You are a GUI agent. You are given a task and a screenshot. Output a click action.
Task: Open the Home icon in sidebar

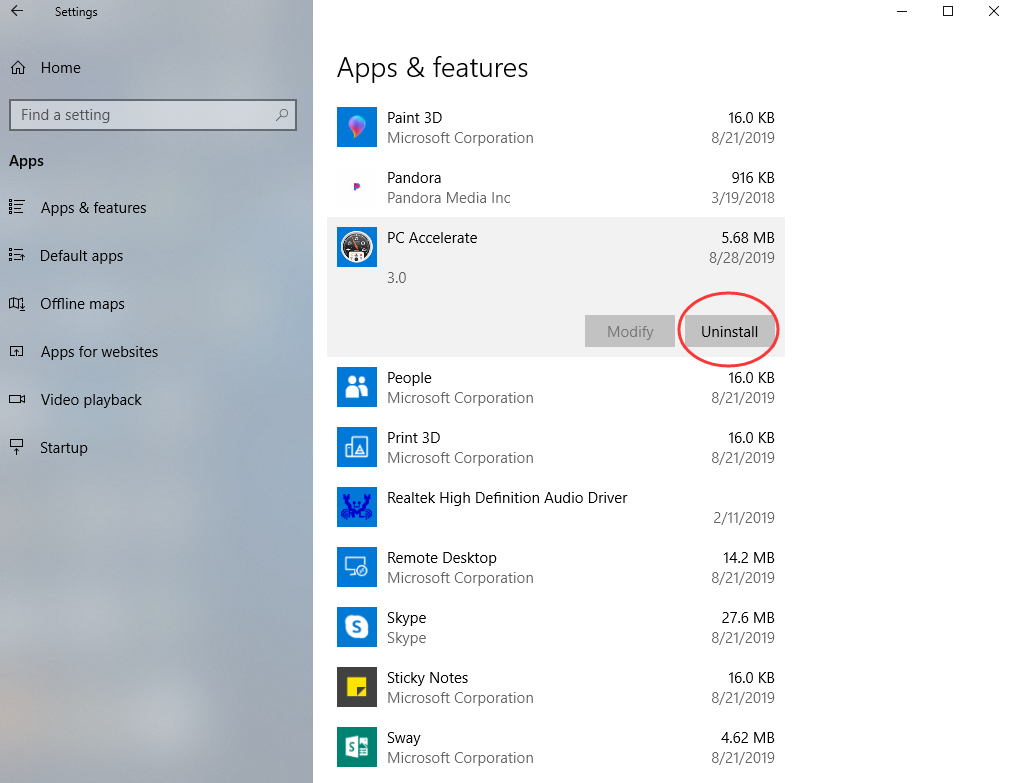(x=18, y=68)
